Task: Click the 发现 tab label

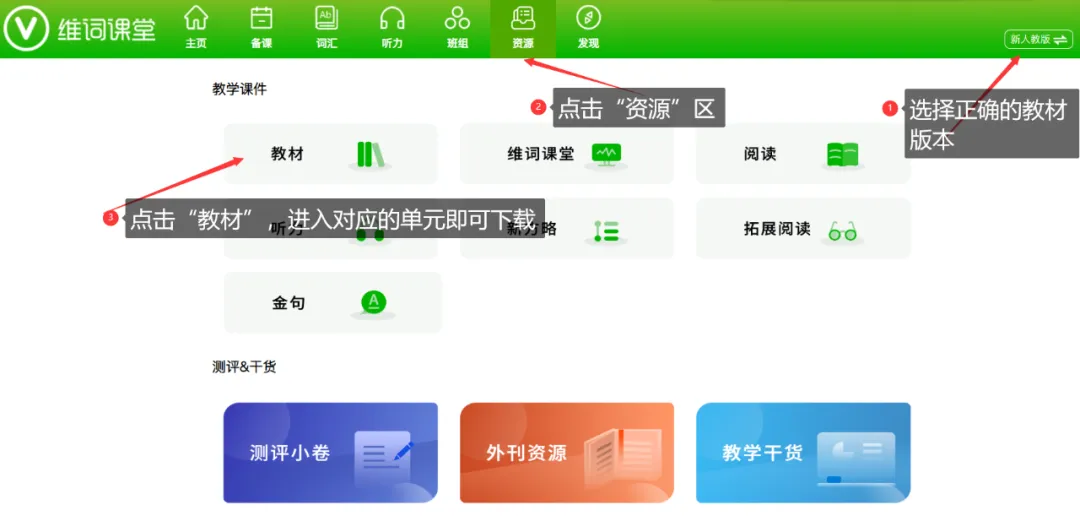Action: (x=588, y=43)
